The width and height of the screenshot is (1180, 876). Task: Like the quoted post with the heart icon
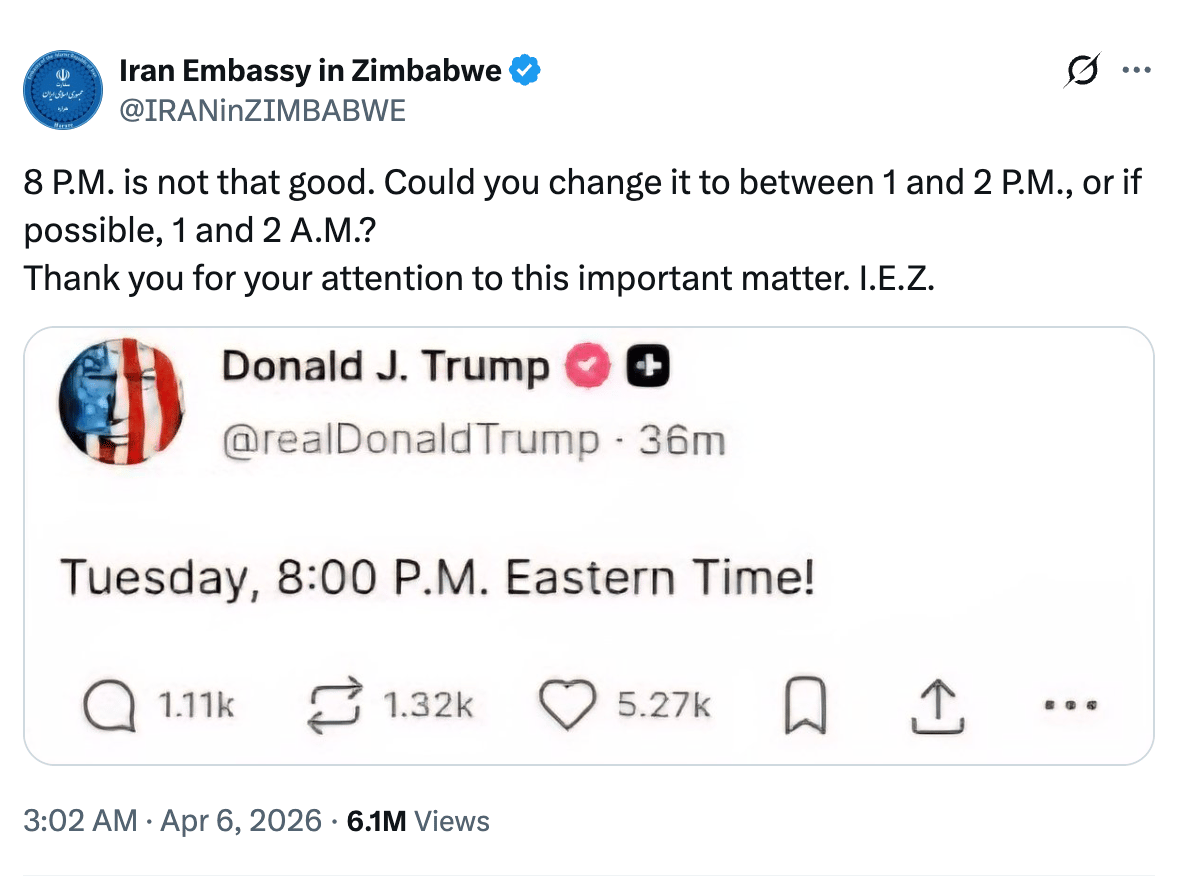pyautogui.click(x=566, y=706)
